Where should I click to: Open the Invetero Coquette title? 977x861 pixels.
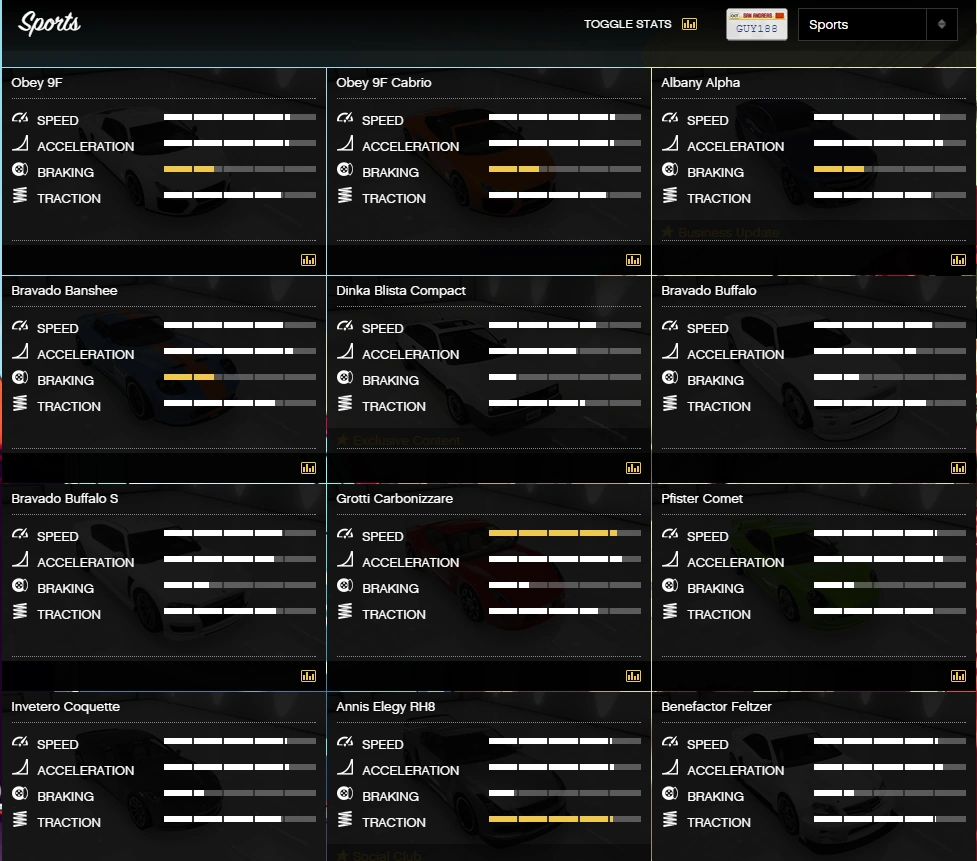pyautogui.click(x=65, y=706)
